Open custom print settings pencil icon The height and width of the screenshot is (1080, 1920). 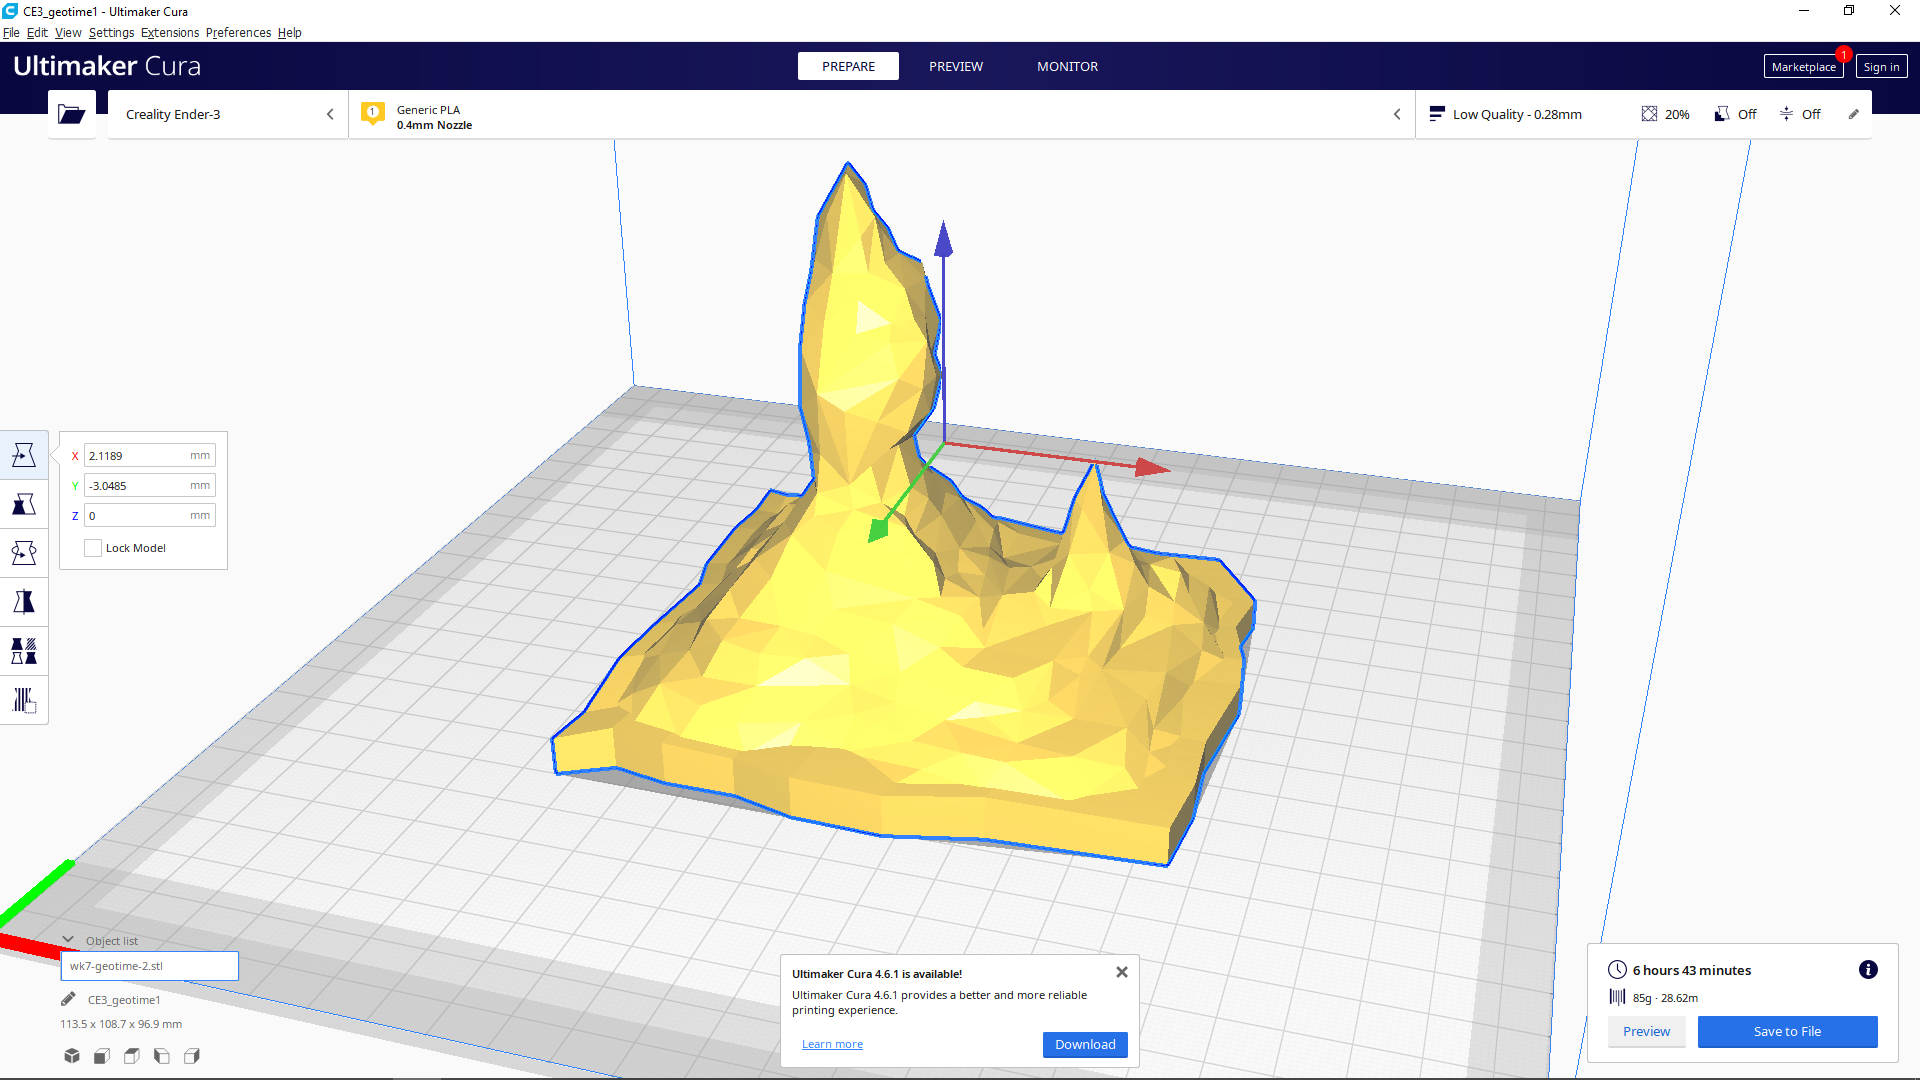tap(1853, 114)
